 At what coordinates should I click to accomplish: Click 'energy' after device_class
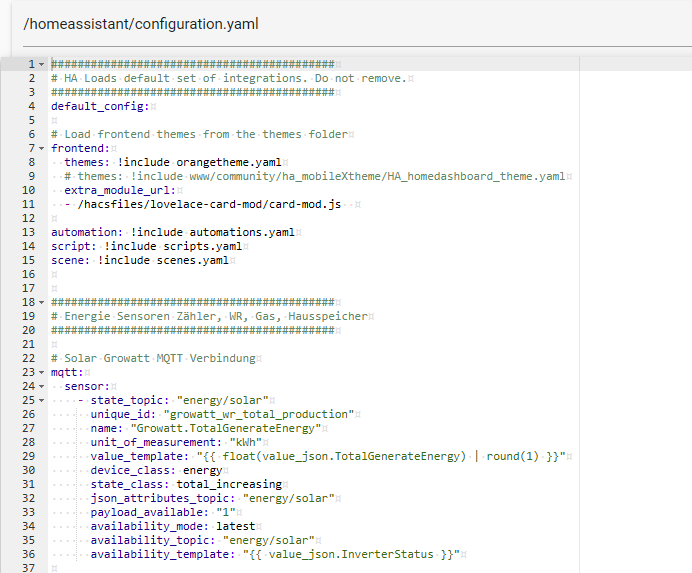(203, 470)
